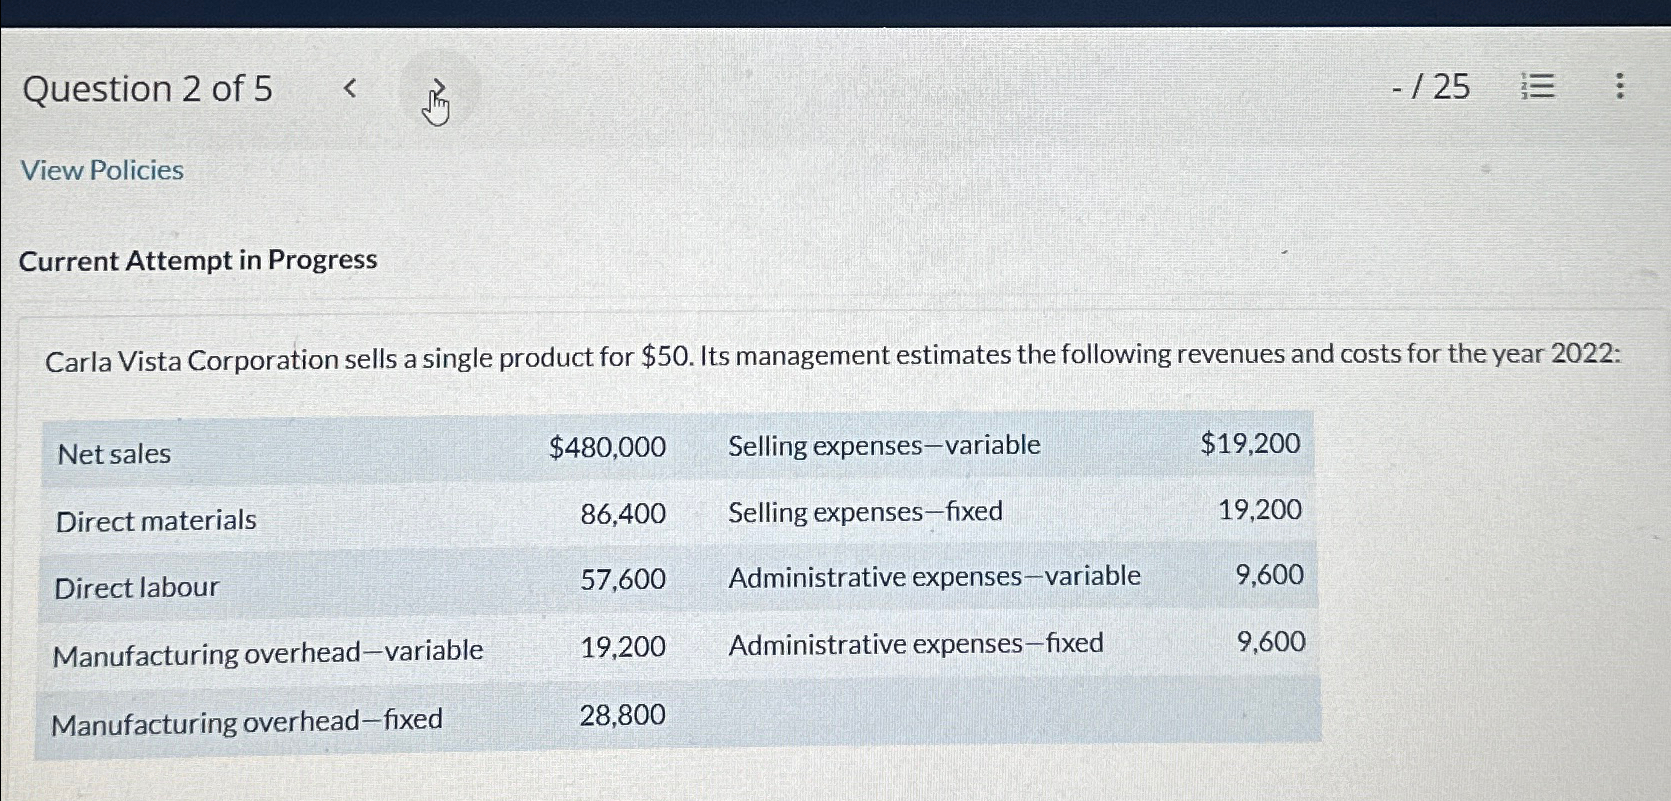
Task: Click the $480,000 value cell
Action: coord(606,447)
